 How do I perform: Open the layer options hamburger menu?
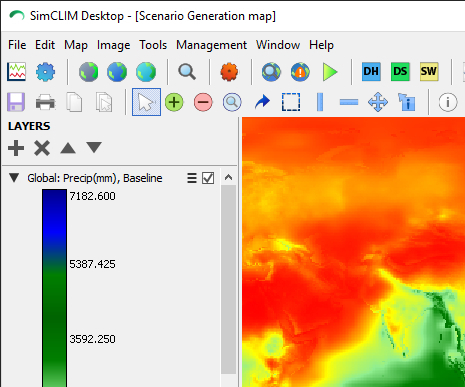coord(192,178)
